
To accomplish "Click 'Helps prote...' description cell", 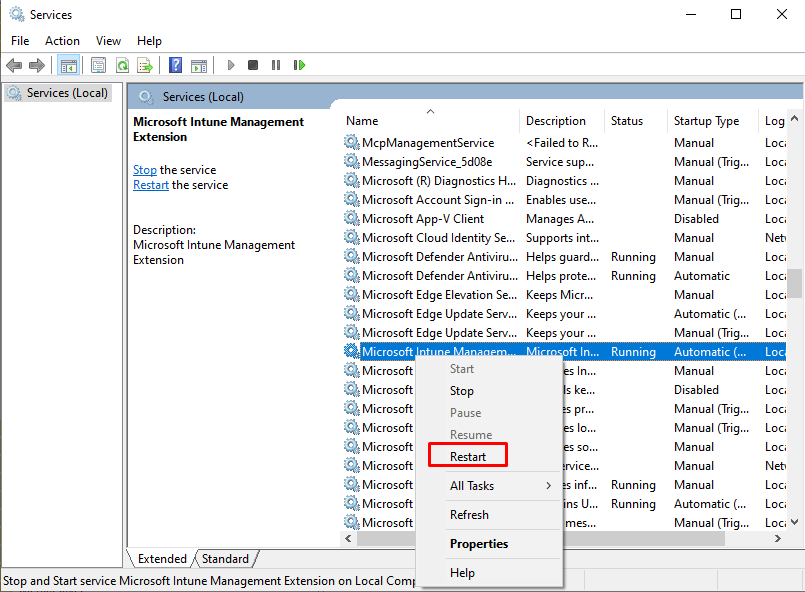I will (x=561, y=275).
